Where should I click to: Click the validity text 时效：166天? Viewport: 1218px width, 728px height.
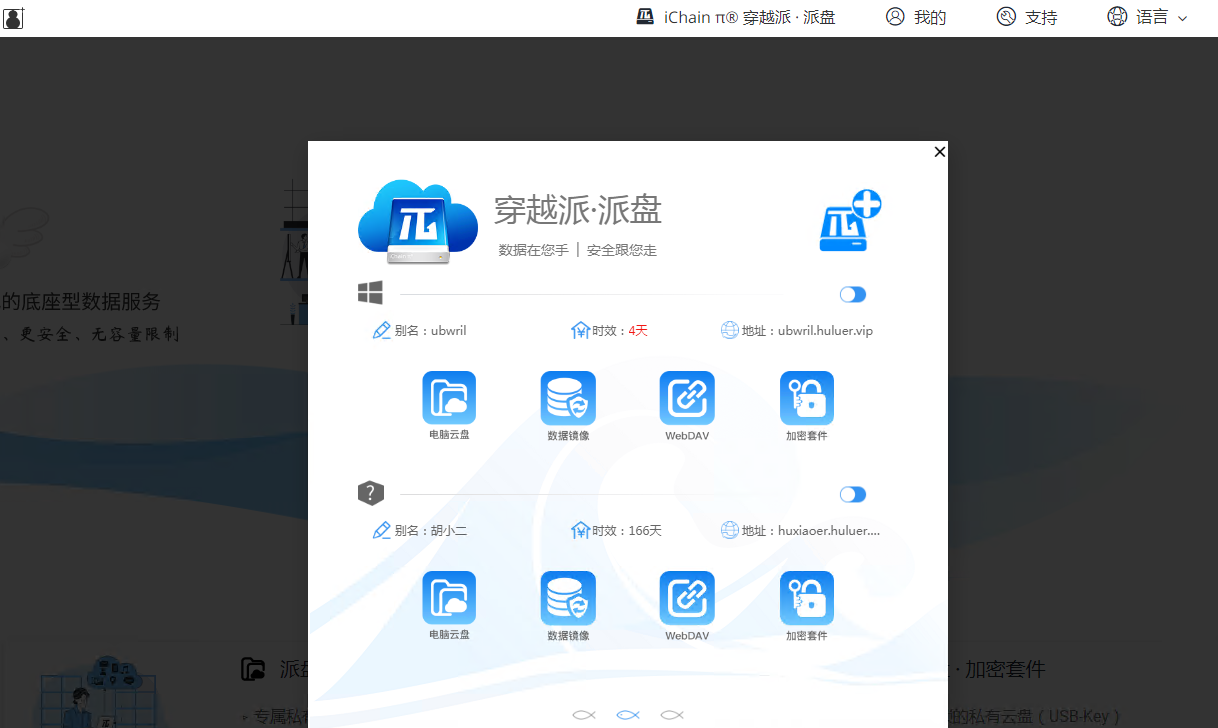(x=627, y=531)
